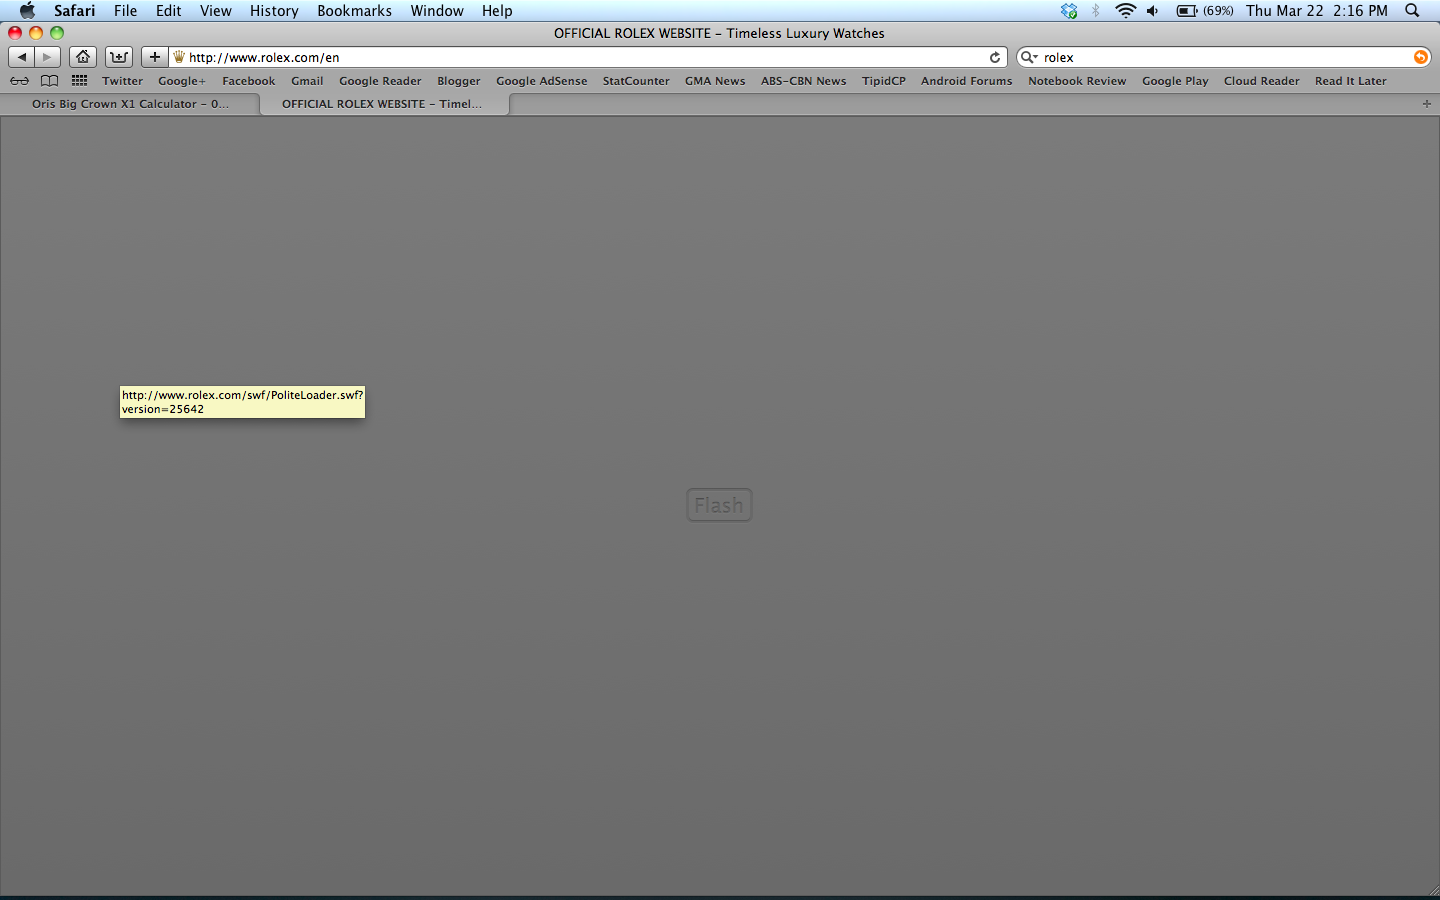Screen dimensions: 1440x900
Task: Click the (69%) battery percentage text
Action: click(x=1218, y=11)
